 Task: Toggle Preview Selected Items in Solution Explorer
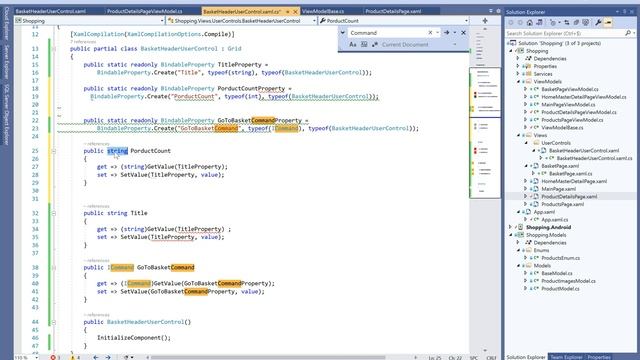[608, 23]
